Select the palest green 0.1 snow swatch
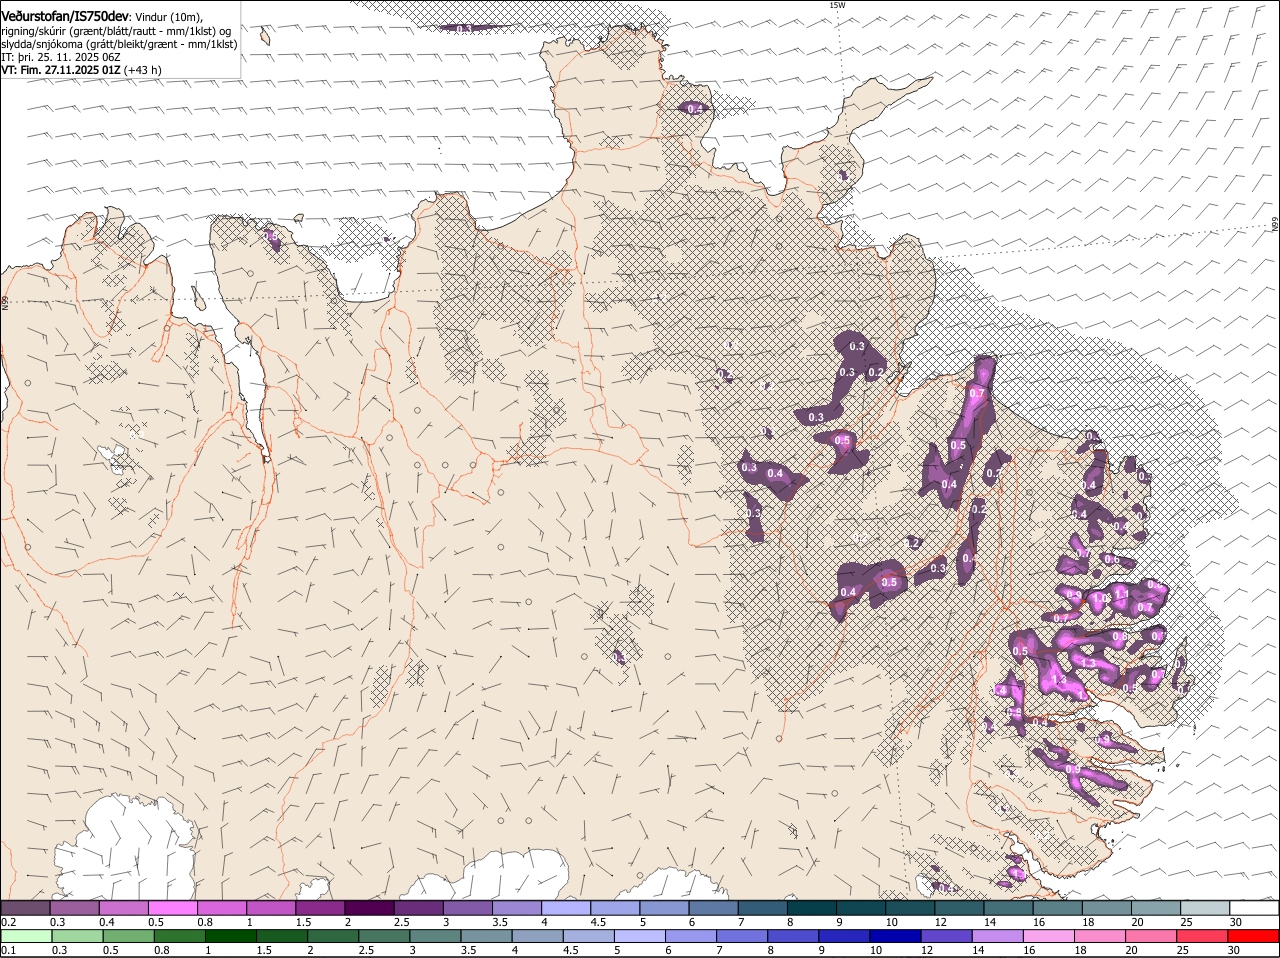1280x958 pixels. 26,936
